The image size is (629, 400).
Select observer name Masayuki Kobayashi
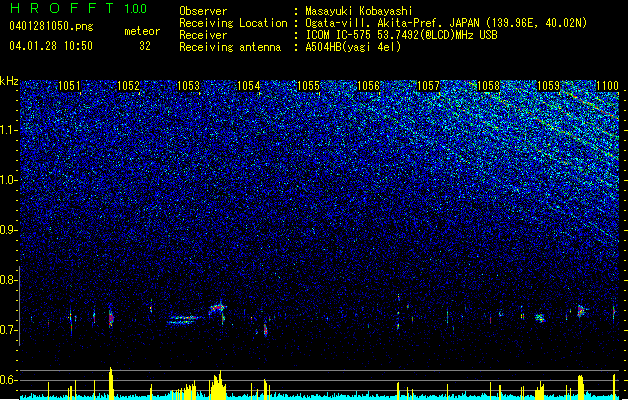tap(359, 11)
